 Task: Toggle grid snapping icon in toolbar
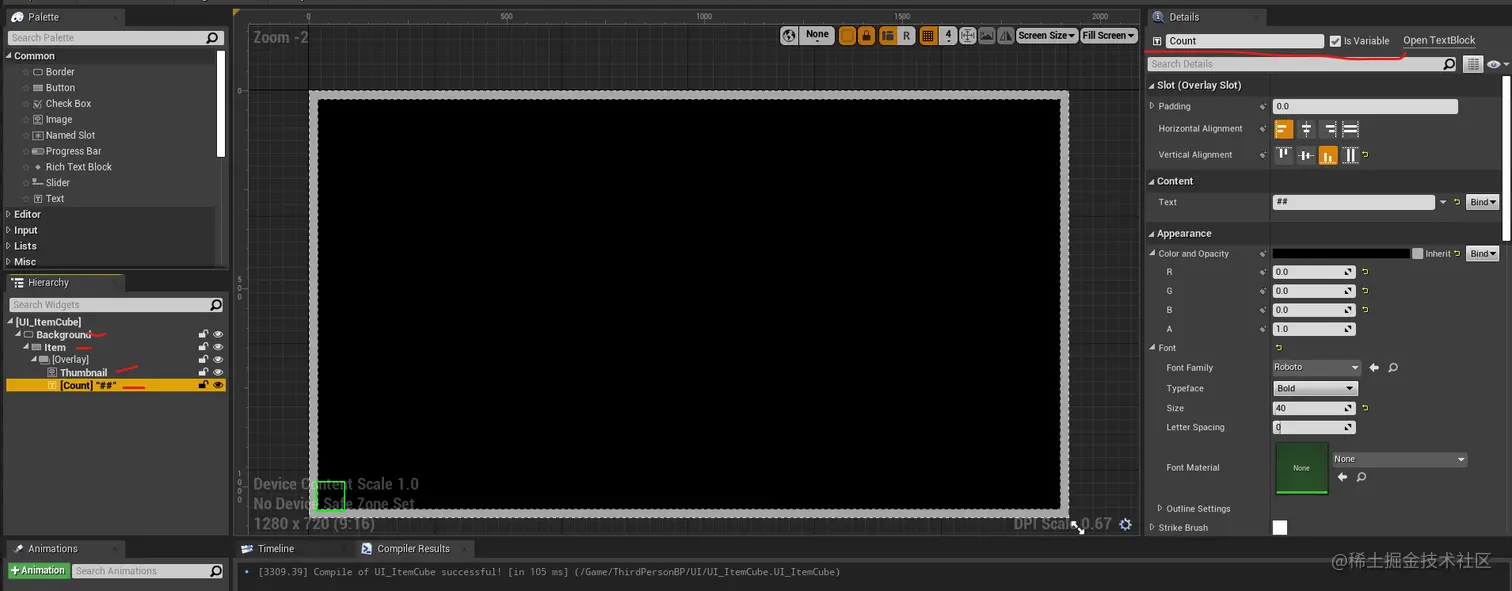coord(928,35)
